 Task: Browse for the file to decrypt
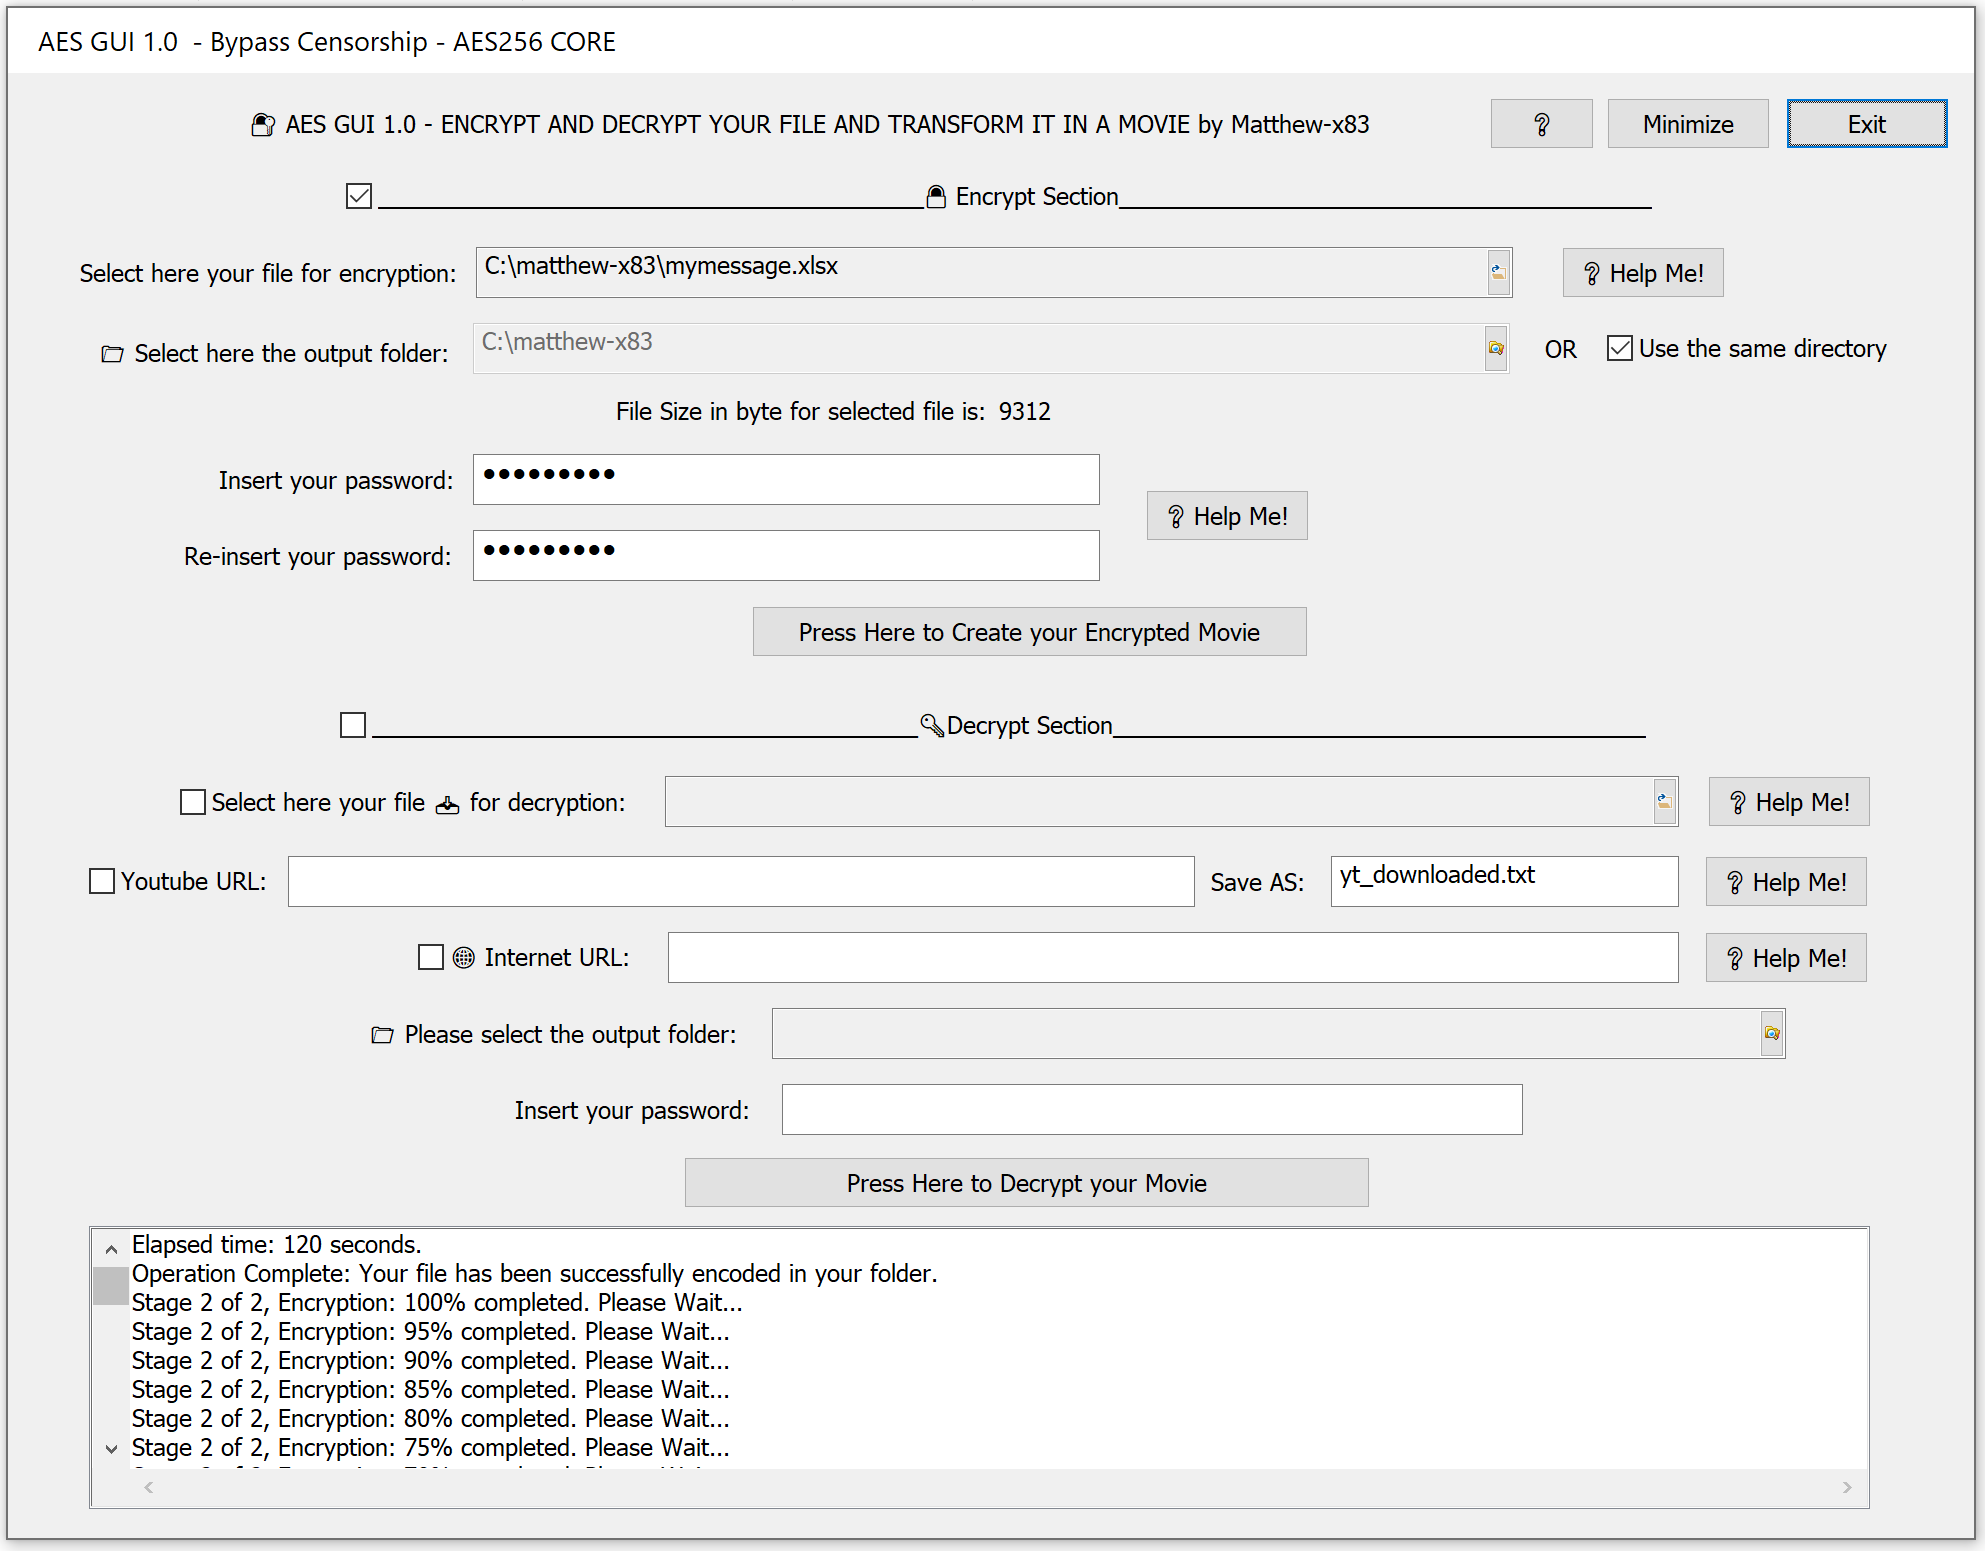tap(1664, 801)
